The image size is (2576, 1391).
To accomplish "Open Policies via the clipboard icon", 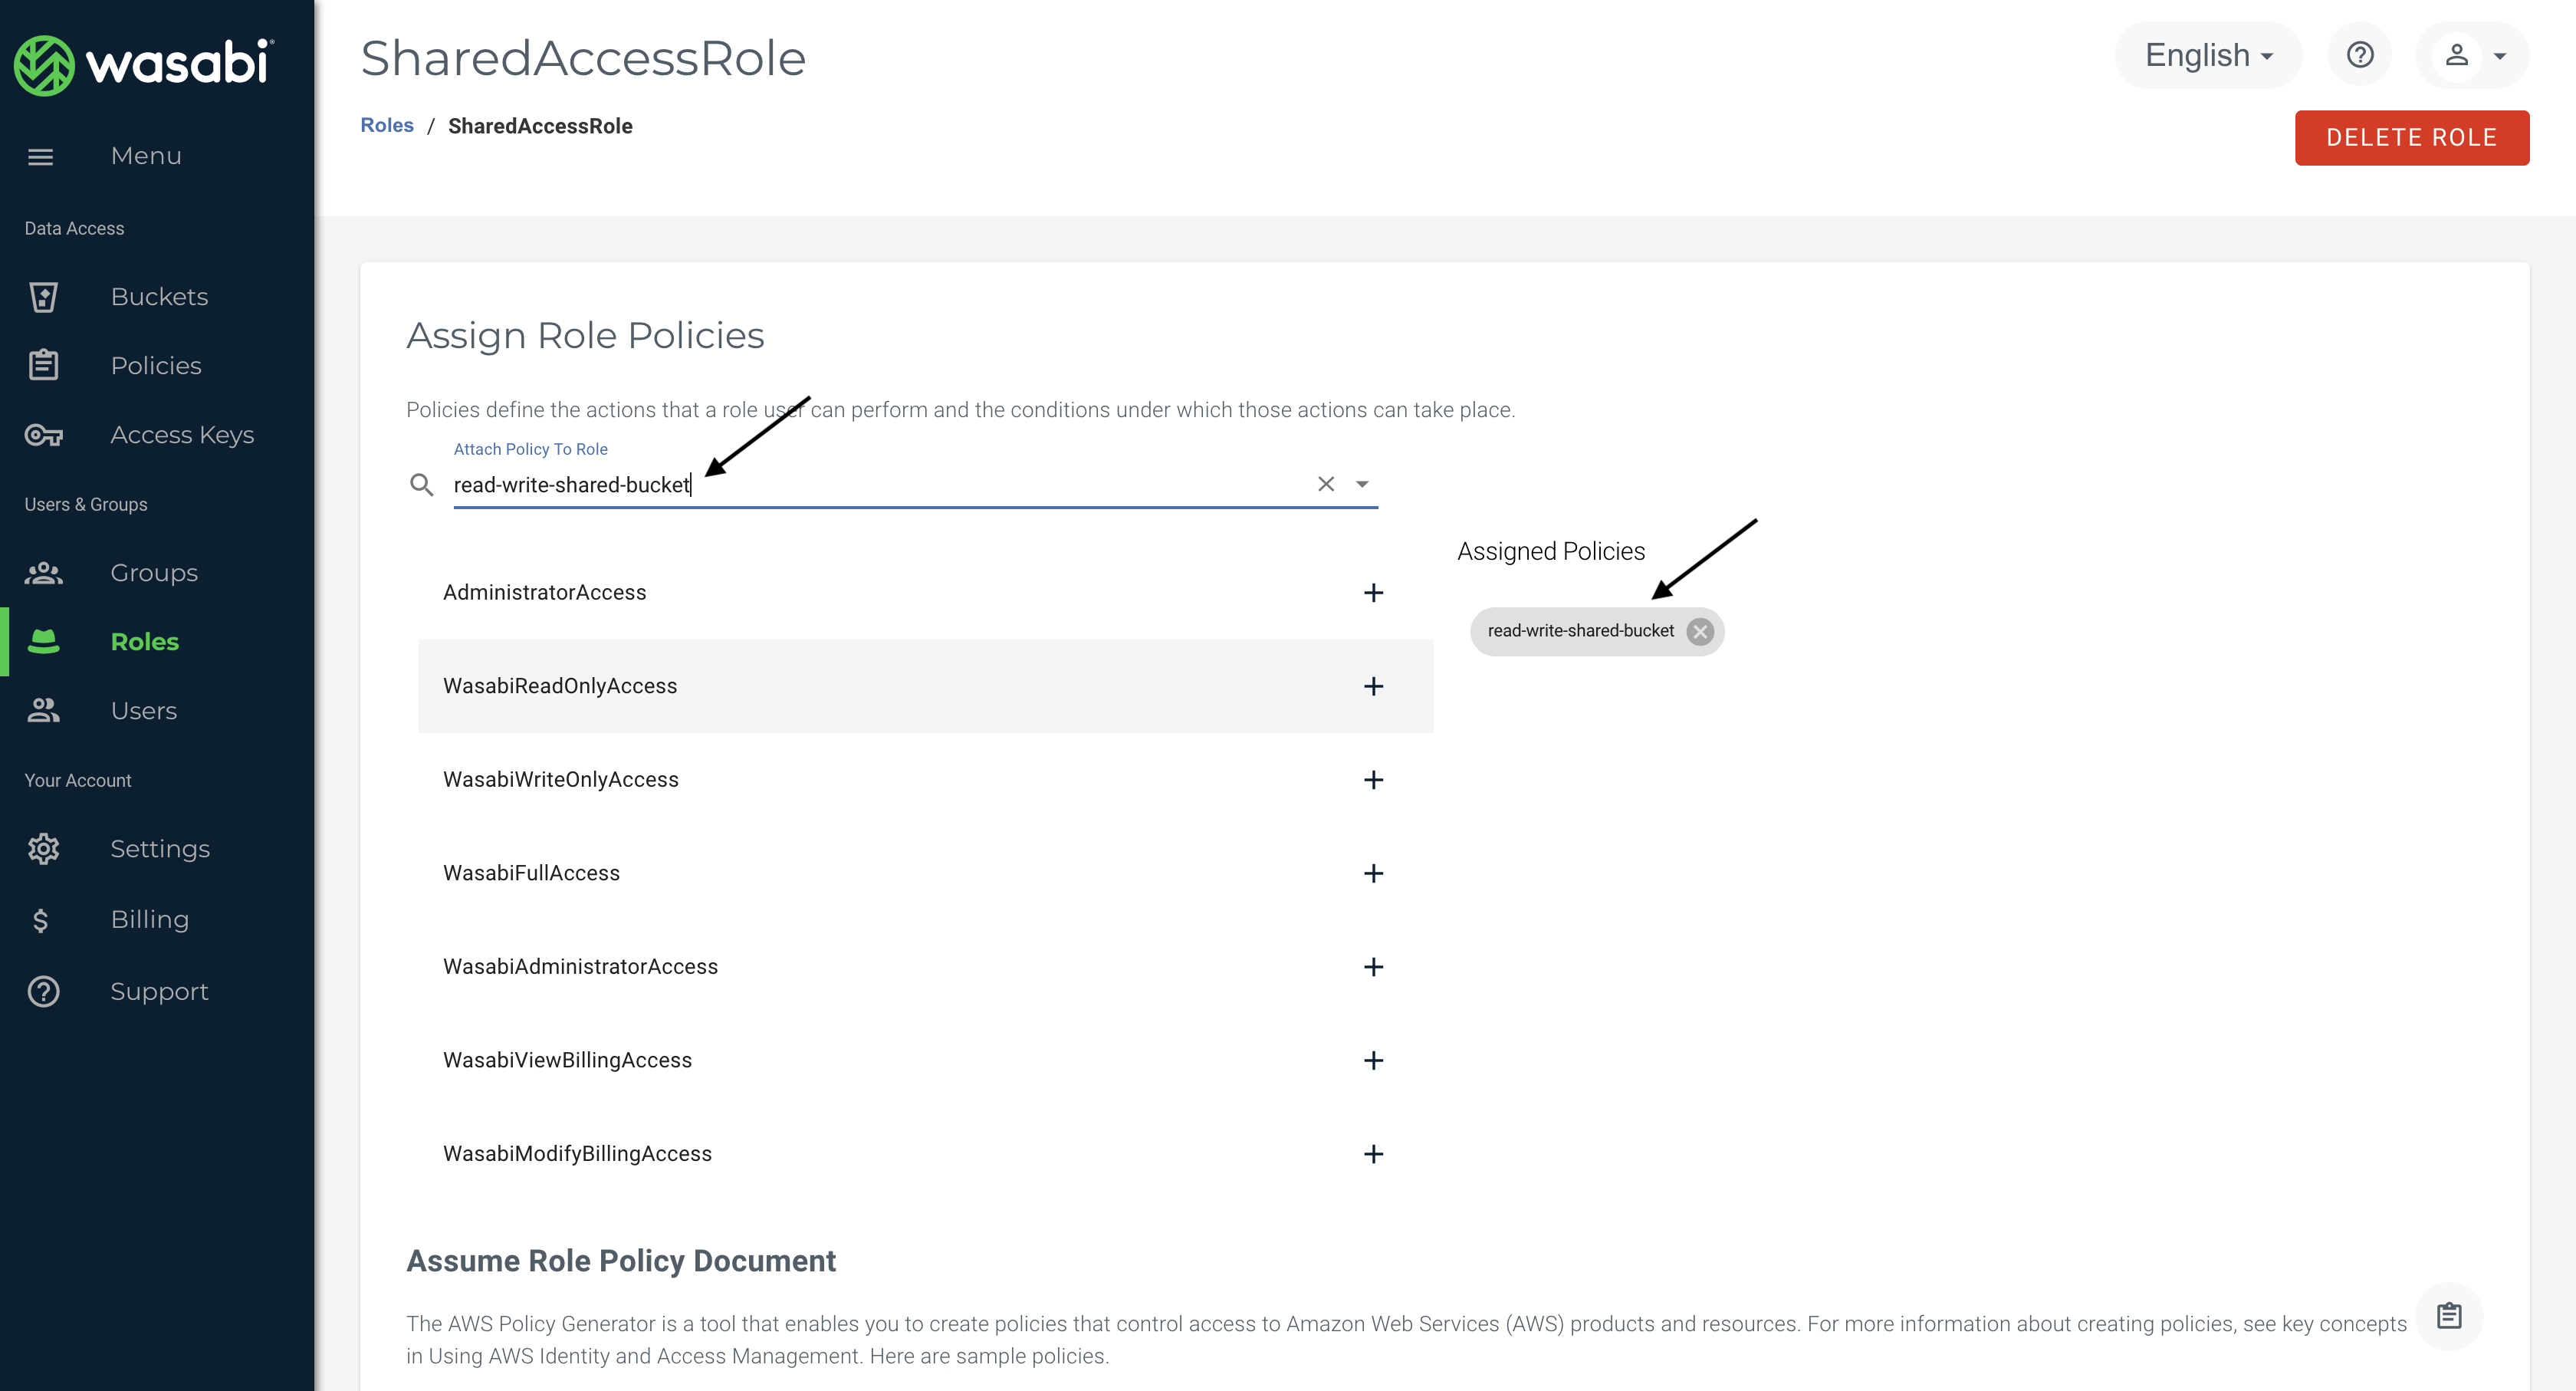I will tap(43, 365).
